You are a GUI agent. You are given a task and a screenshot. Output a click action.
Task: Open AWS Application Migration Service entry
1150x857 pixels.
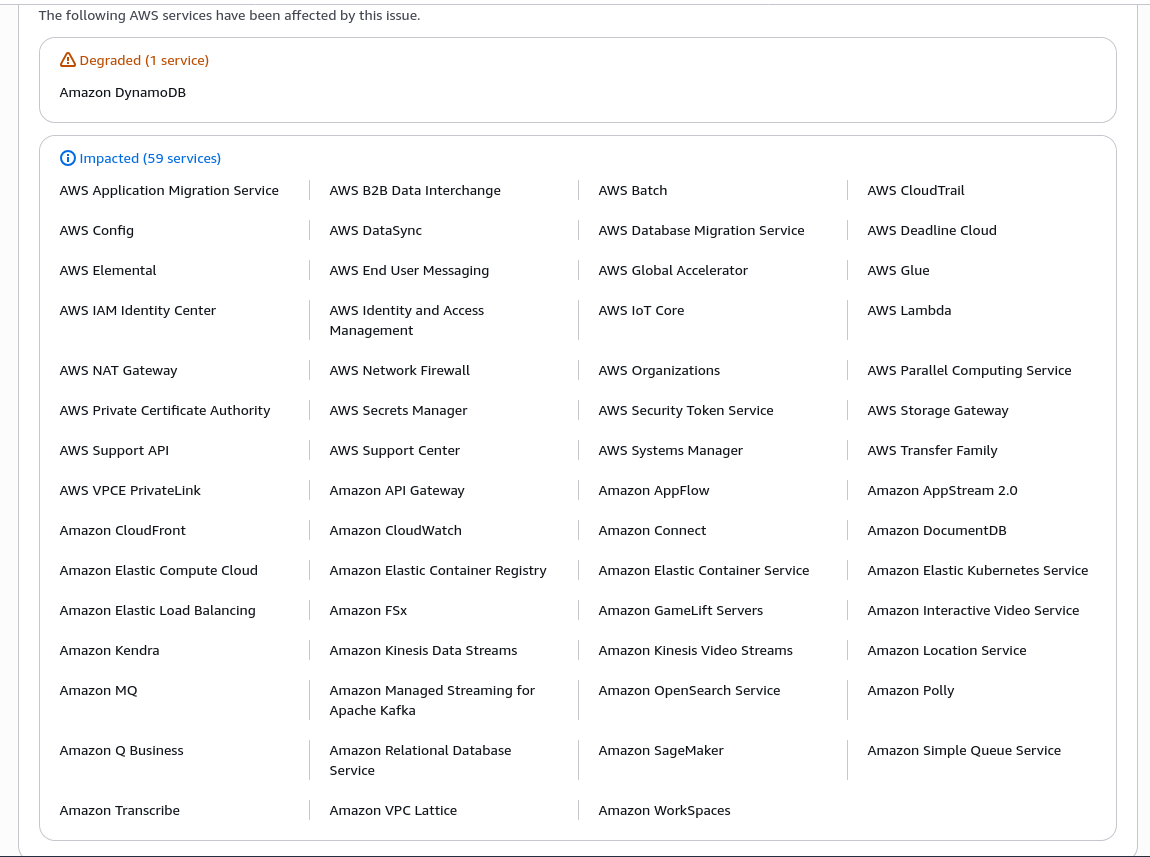pos(169,190)
